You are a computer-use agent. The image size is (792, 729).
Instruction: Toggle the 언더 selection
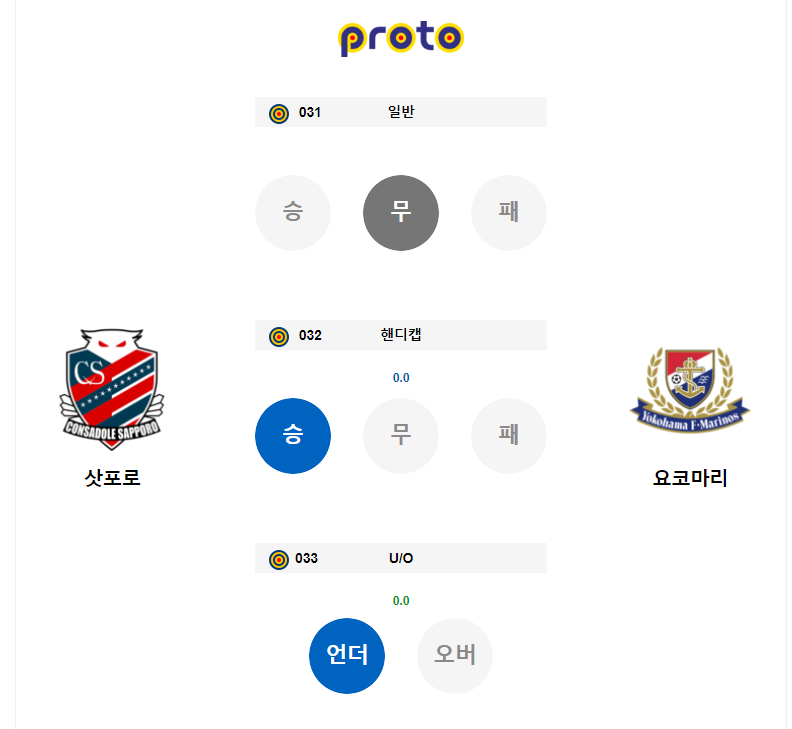(x=347, y=656)
